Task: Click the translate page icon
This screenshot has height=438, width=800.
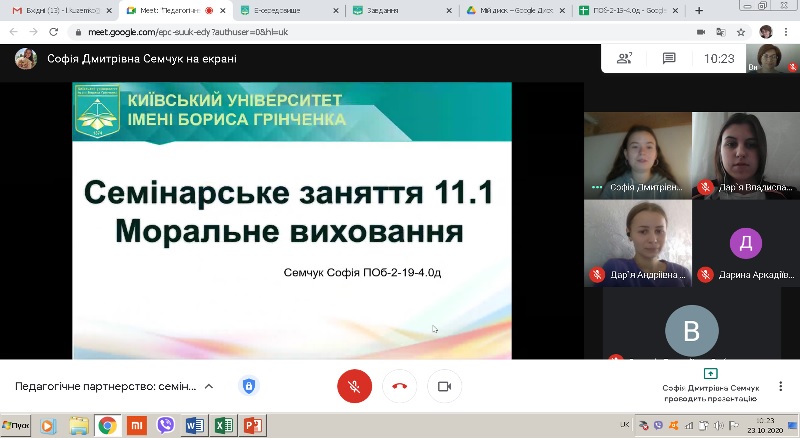Action: click(x=721, y=32)
